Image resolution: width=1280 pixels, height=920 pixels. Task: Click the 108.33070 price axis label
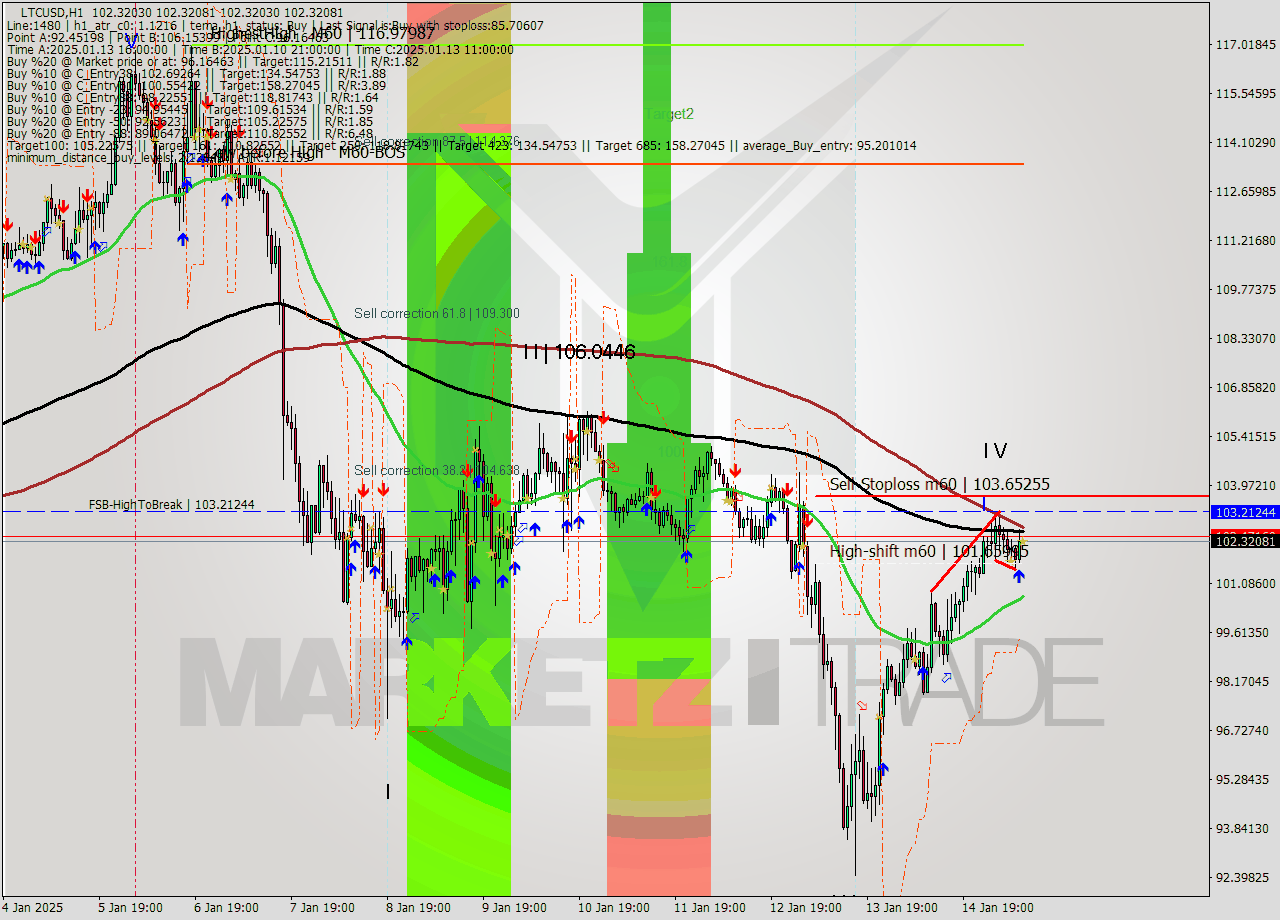coord(1244,339)
